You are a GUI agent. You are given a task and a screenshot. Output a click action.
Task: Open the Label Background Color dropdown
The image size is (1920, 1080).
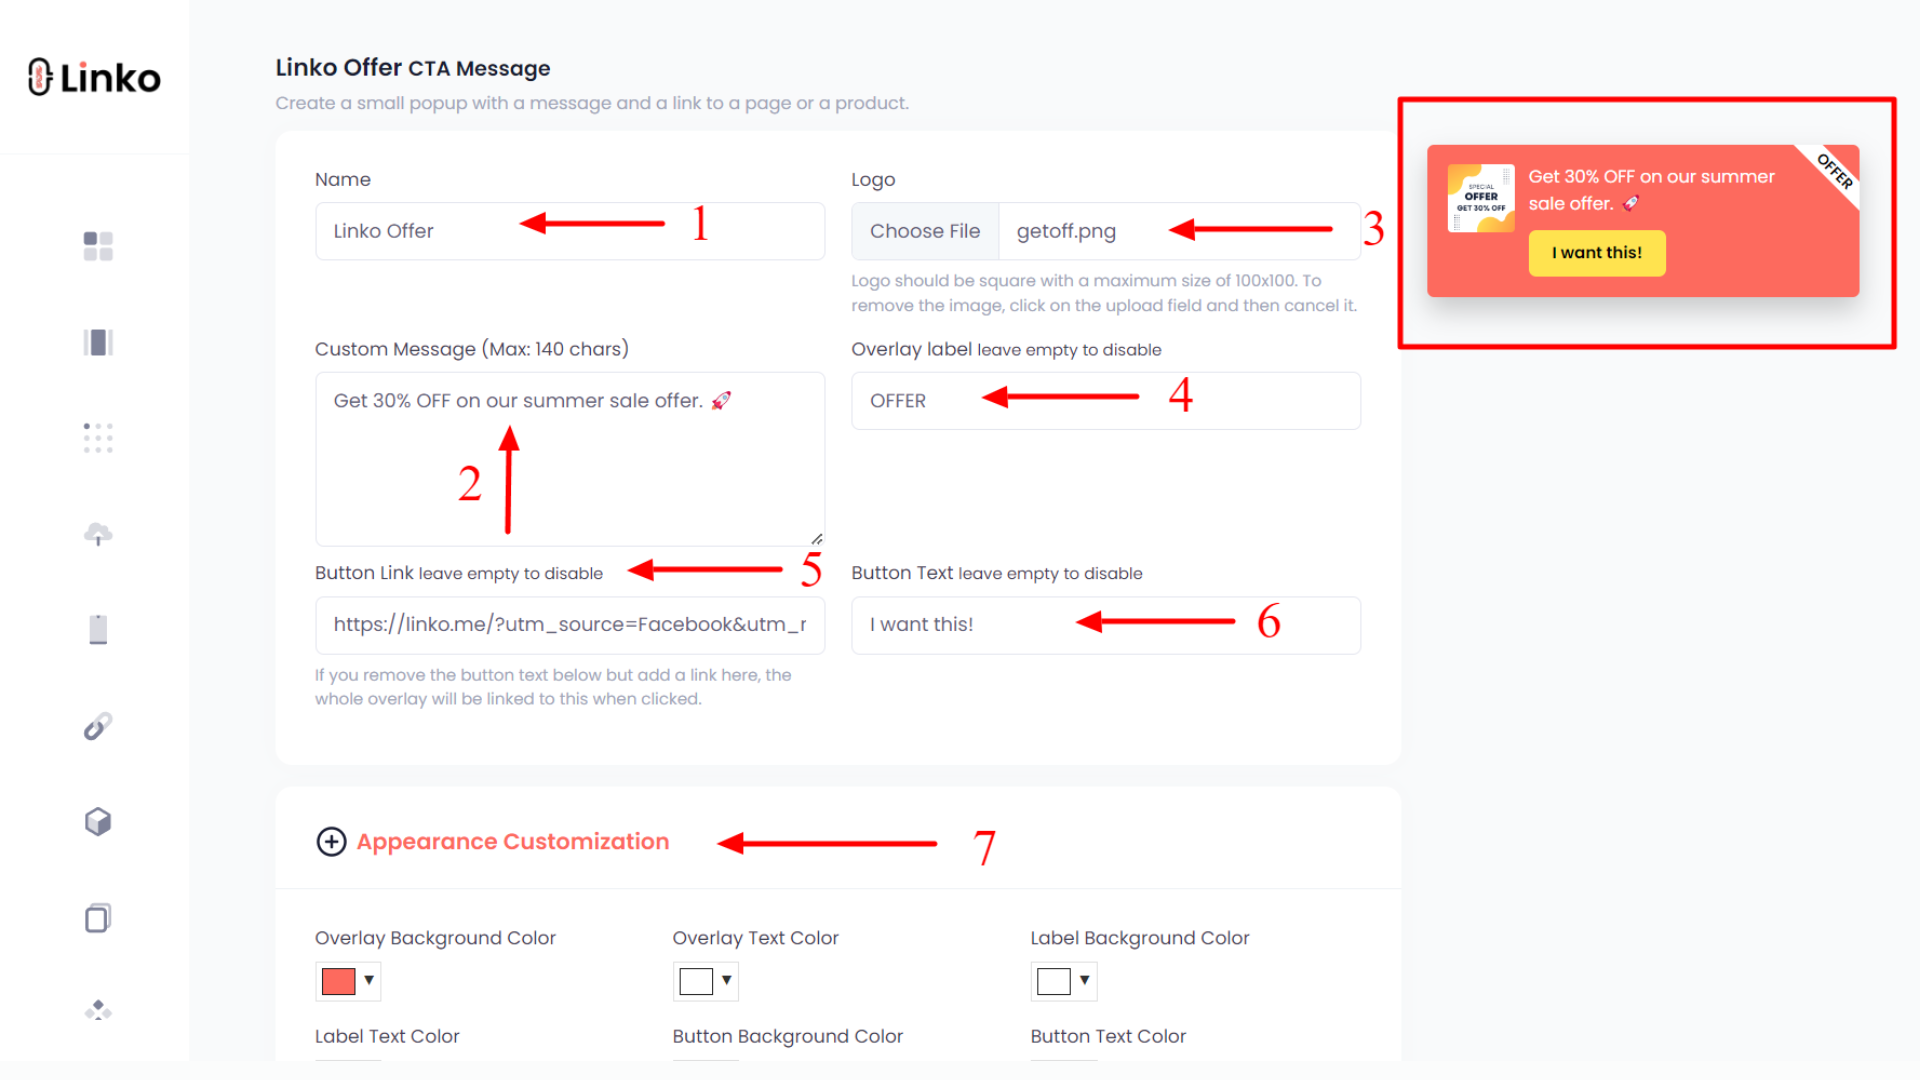(x=1063, y=981)
